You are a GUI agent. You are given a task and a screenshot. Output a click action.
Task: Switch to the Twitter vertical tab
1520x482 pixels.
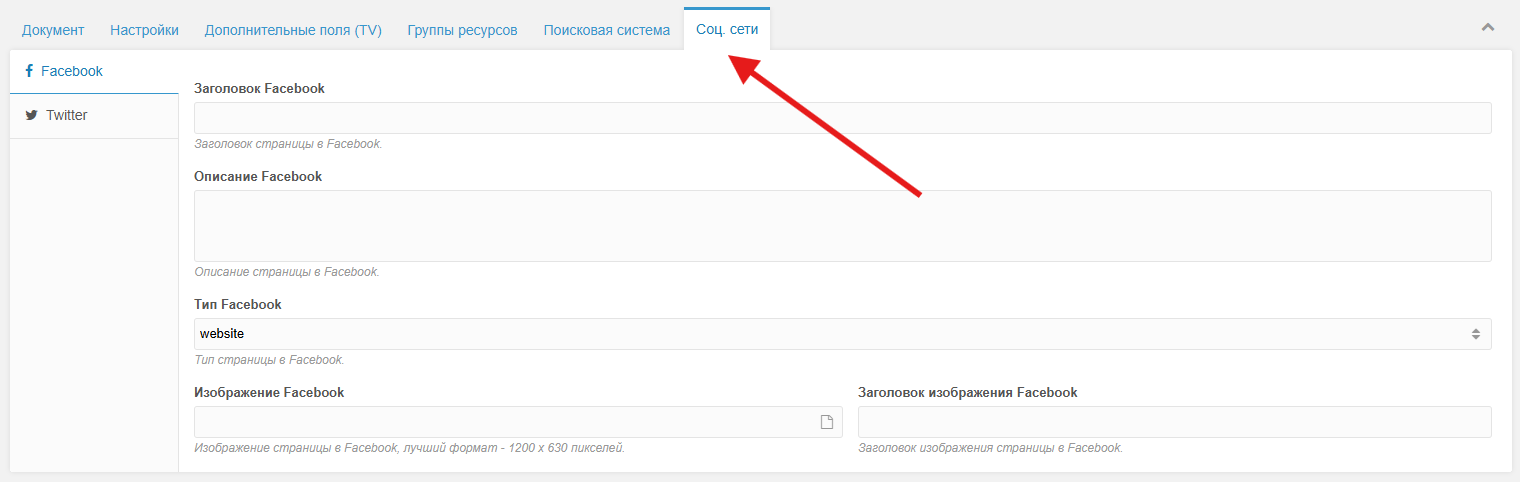[67, 115]
